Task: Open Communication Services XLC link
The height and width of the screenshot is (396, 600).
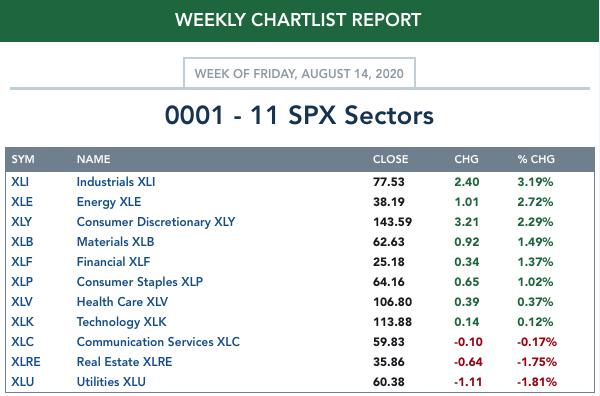Action: 158,342
